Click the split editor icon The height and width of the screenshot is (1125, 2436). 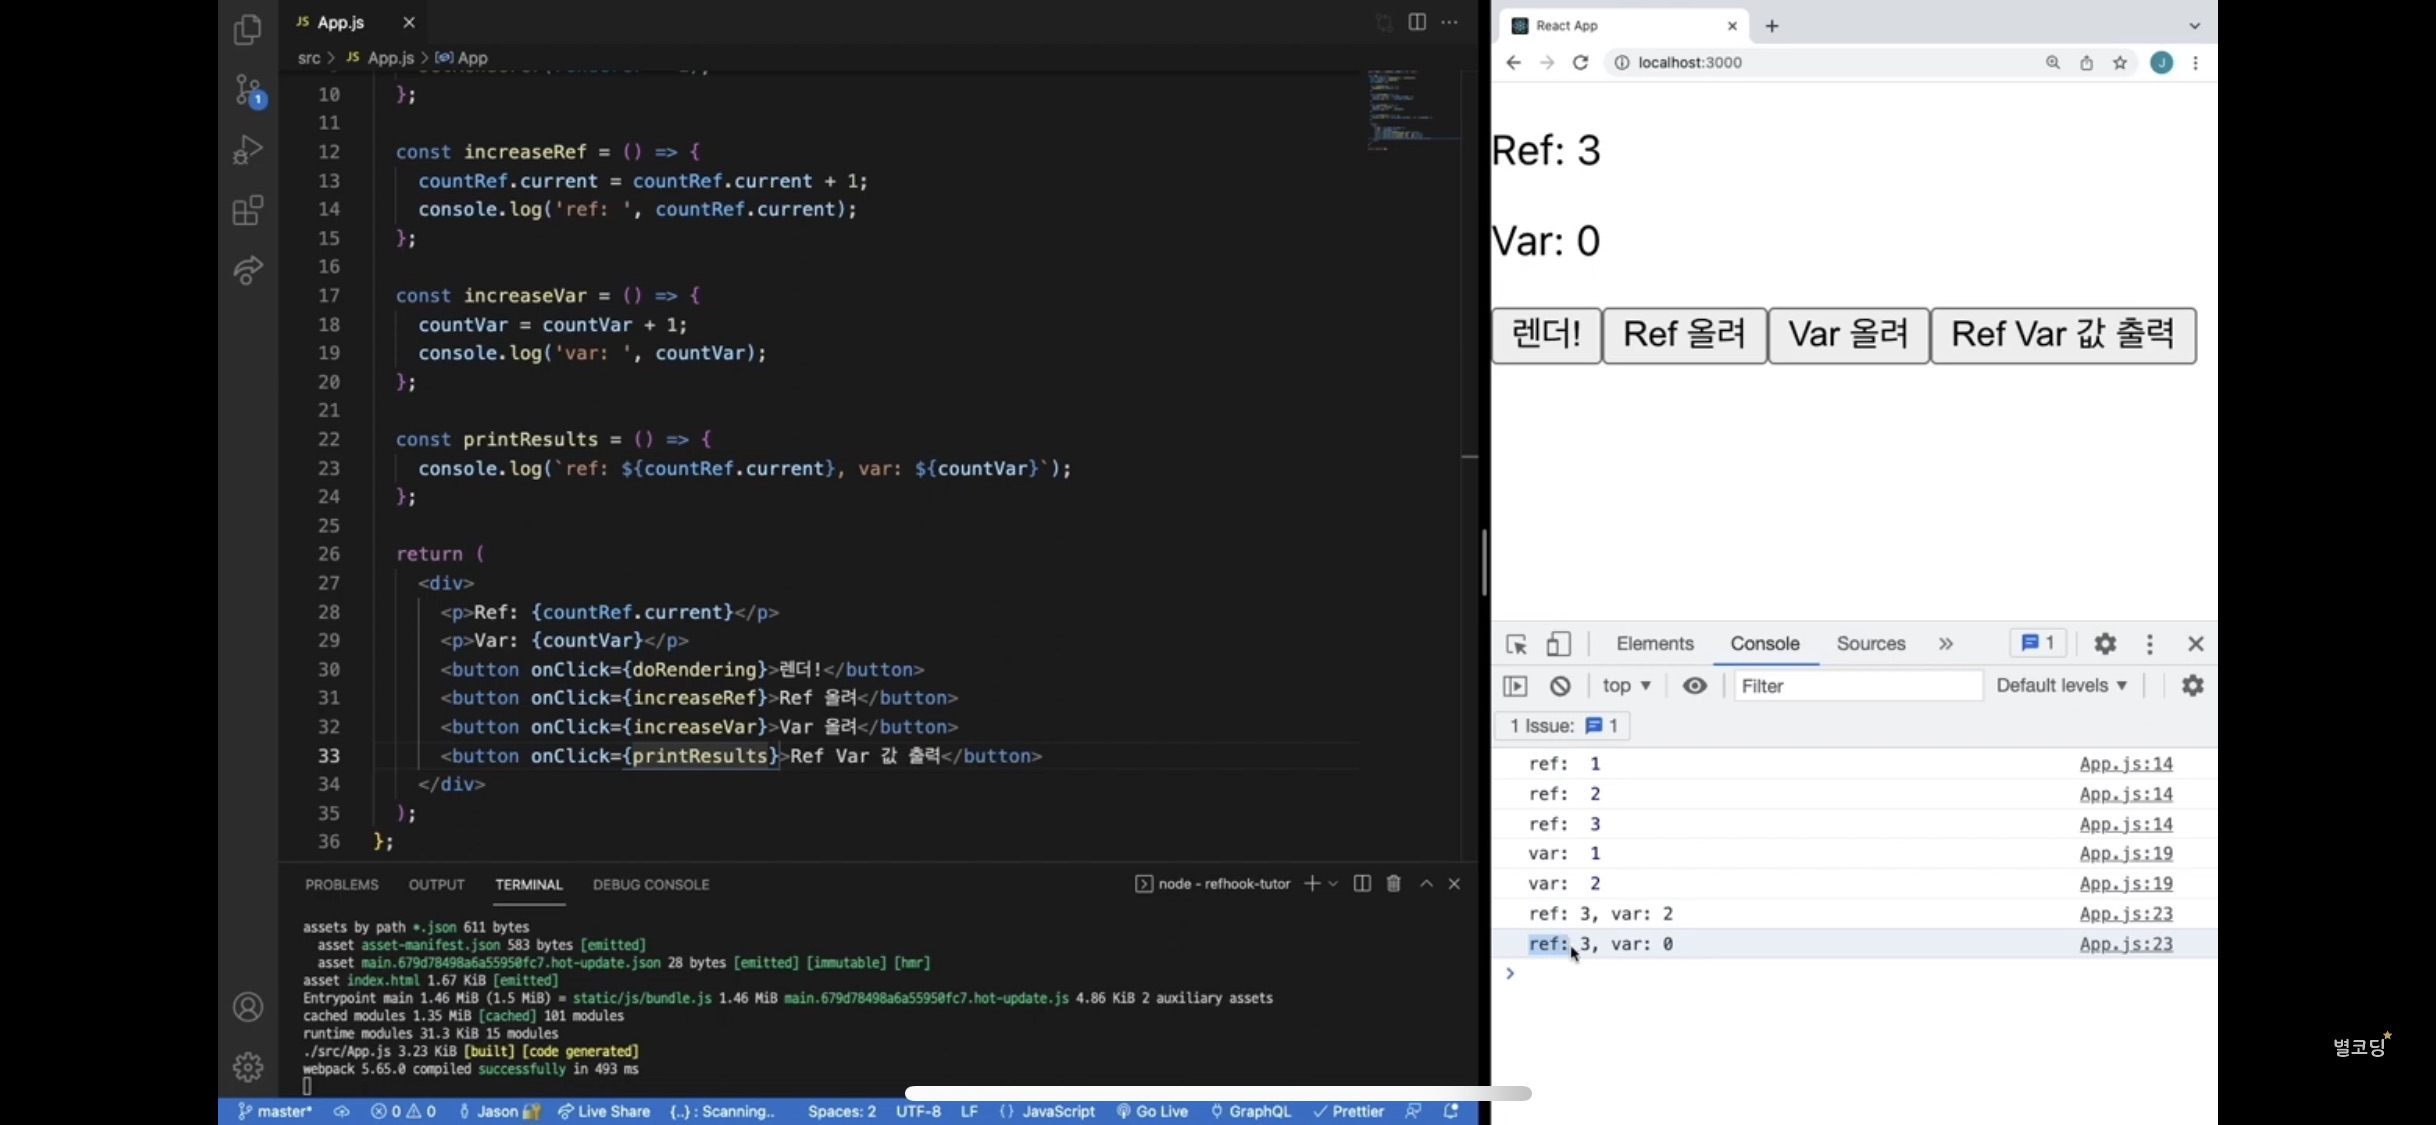[1417, 22]
